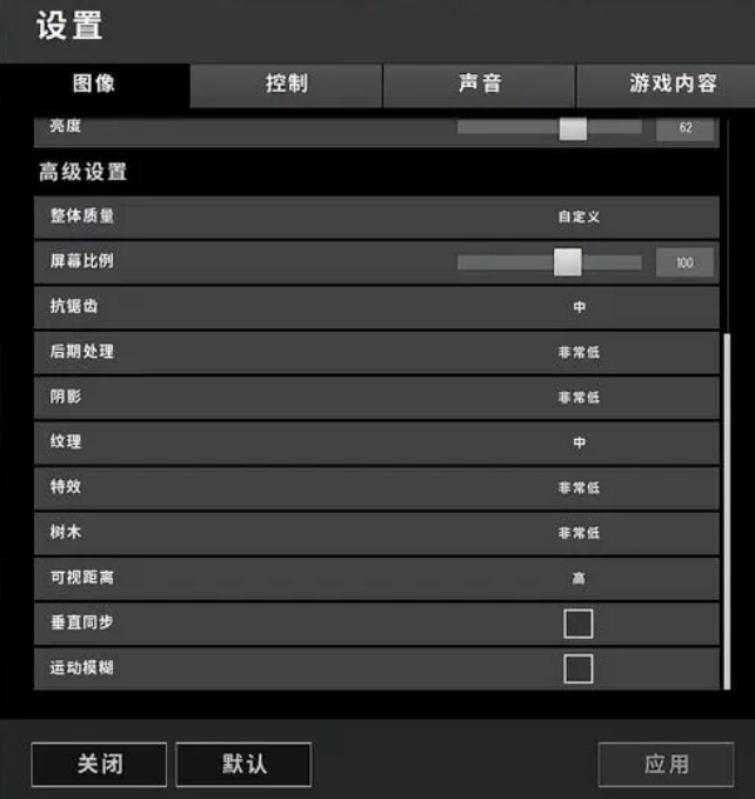Enable the 垂直同步 checkbox
Image resolution: width=755 pixels, height=799 pixels.
click(578, 623)
